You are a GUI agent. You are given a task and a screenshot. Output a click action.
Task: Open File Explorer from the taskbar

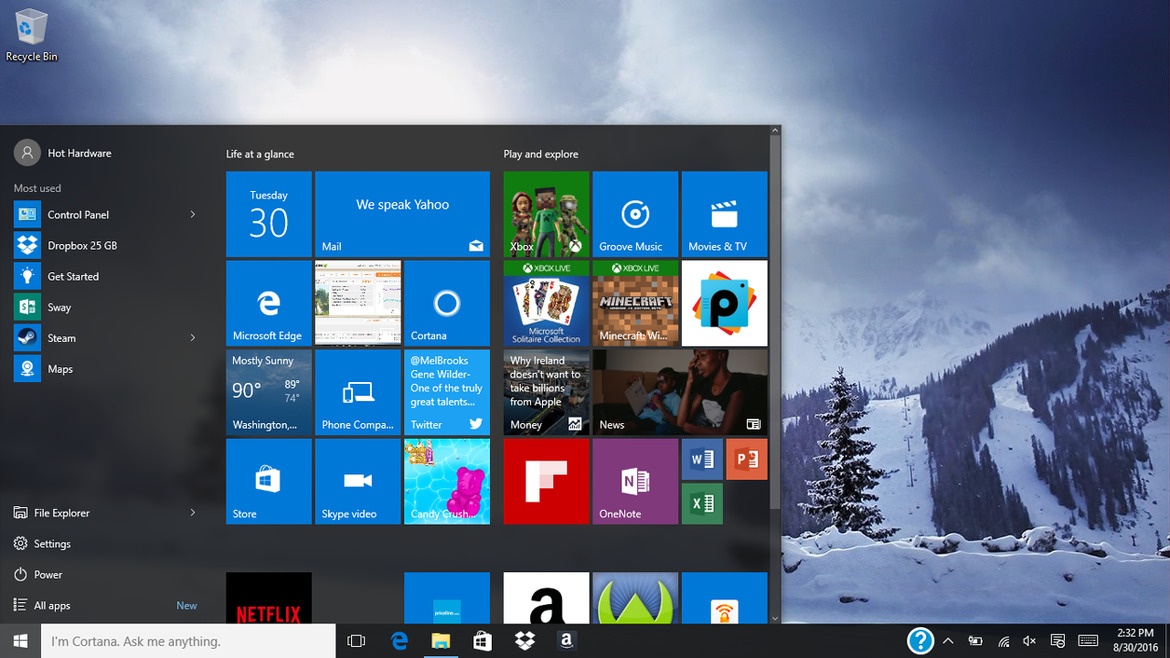[x=441, y=641]
